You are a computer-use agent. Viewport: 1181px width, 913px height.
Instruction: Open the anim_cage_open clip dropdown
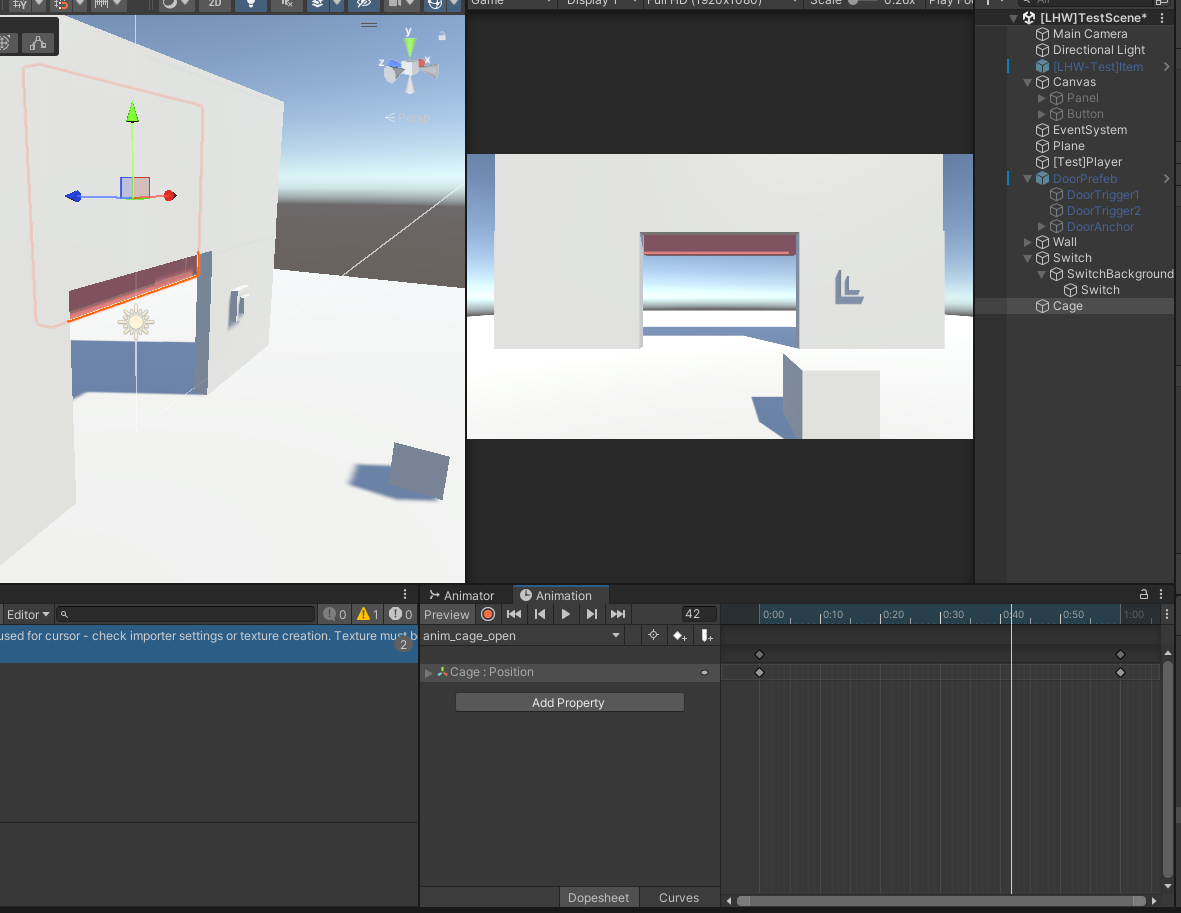click(x=522, y=636)
